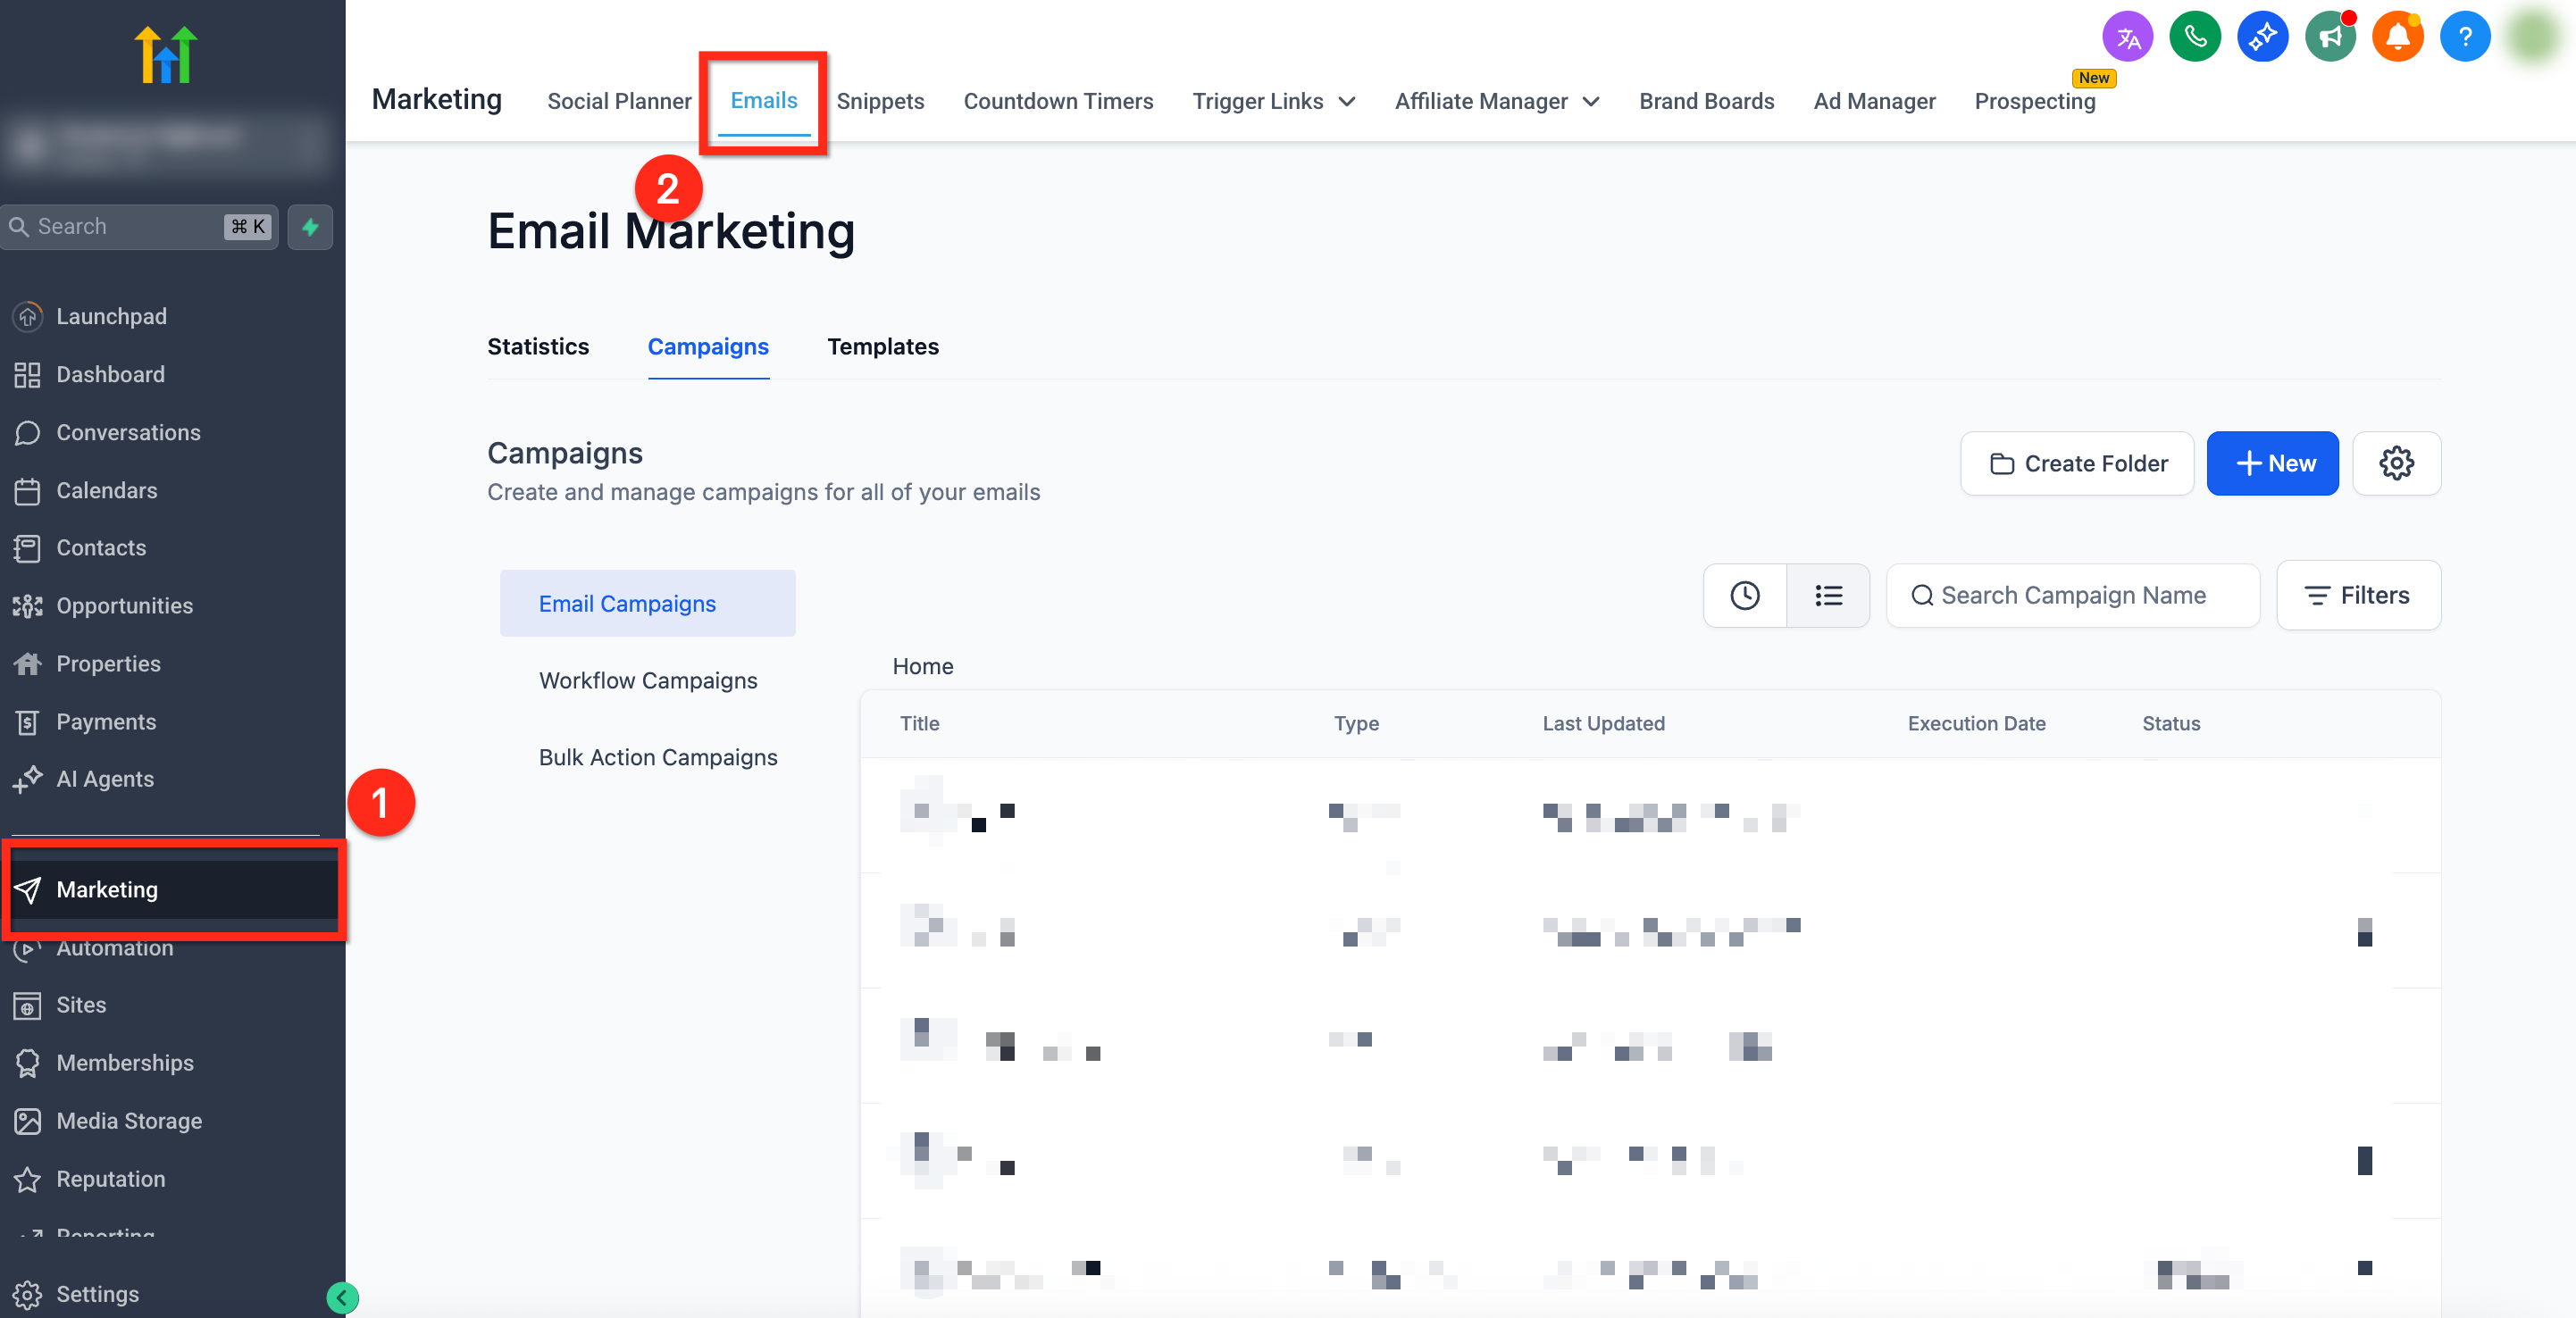Screen dimensions: 2576x1318
Task: Open the Filters panel
Action: pyautogui.click(x=2358, y=595)
